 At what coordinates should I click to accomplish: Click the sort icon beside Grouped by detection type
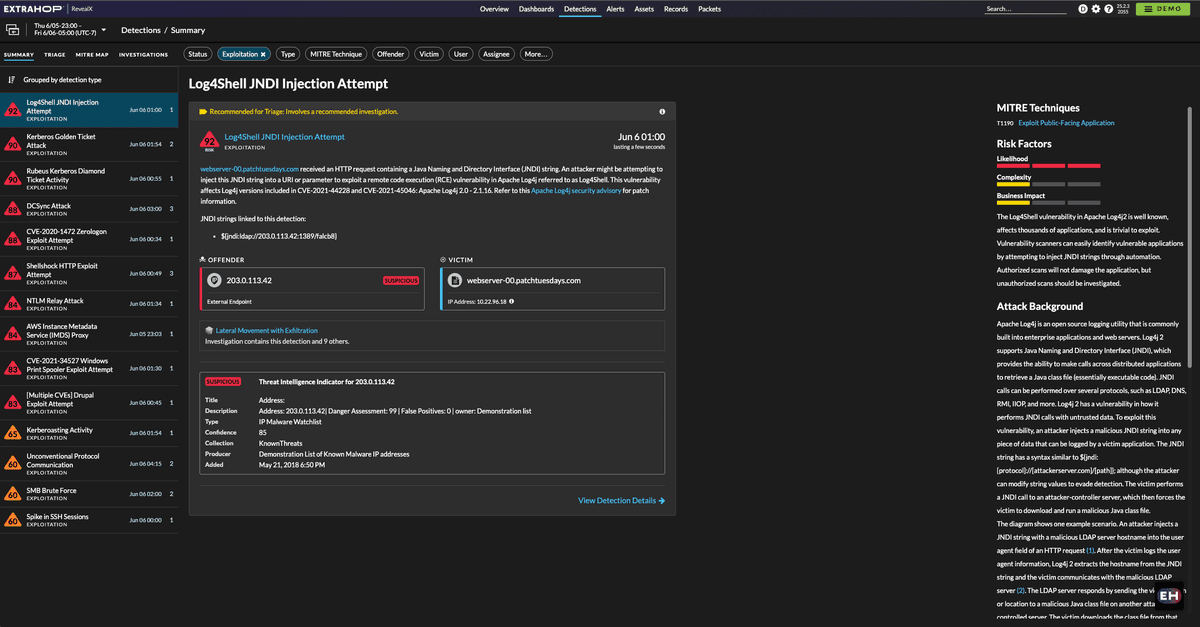(11, 80)
